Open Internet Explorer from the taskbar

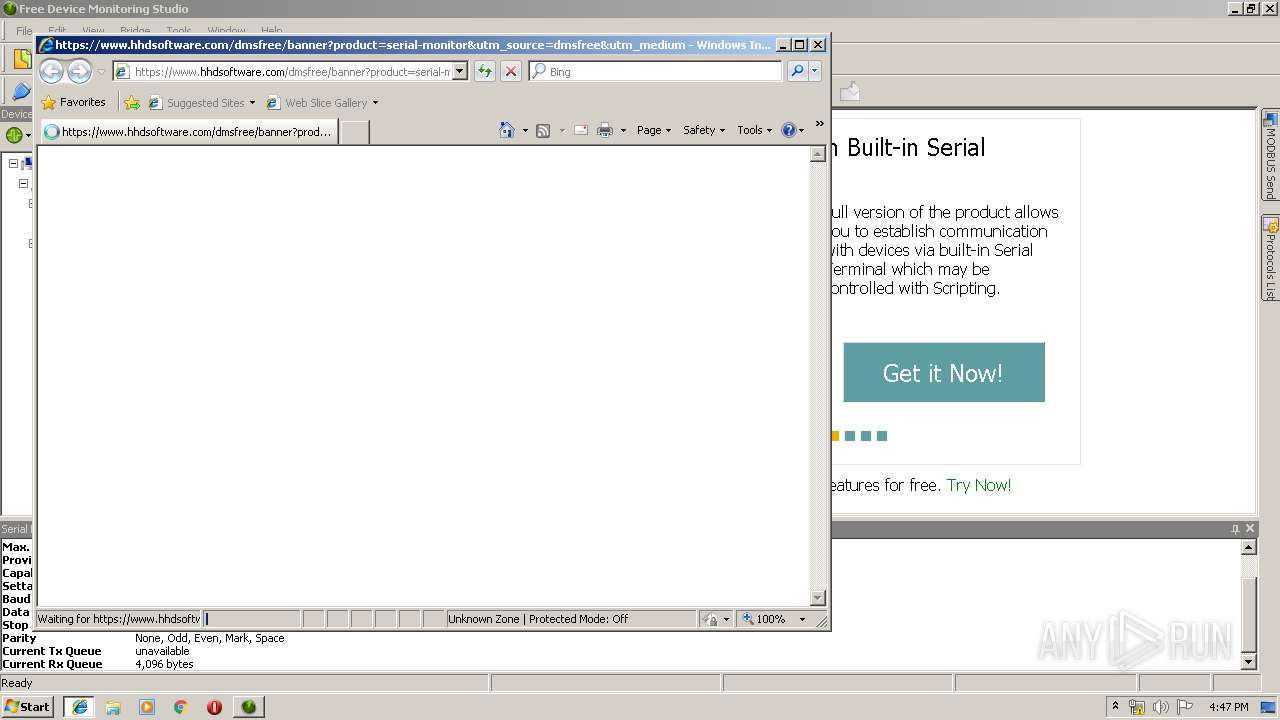pos(79,707)
